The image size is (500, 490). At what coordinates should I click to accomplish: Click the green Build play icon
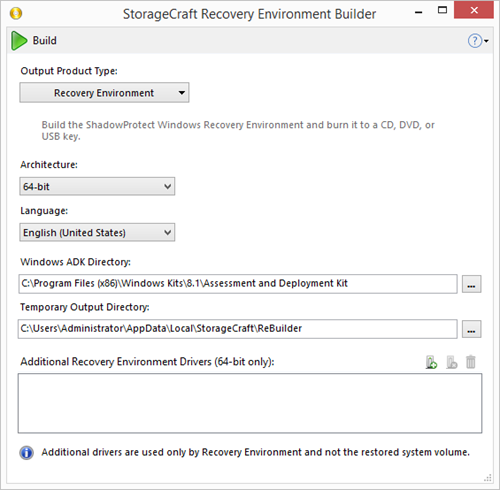click(x=19, y=41)
